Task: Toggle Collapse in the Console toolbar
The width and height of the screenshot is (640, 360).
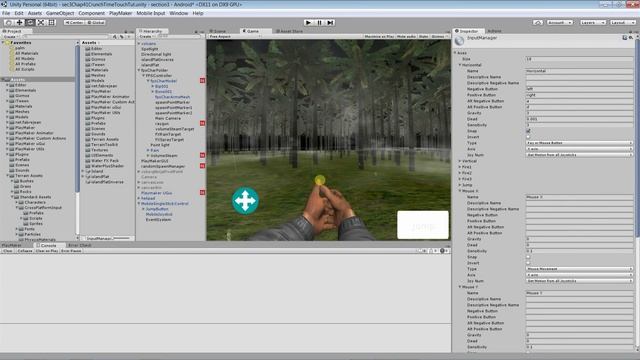Action: point(25,251)
